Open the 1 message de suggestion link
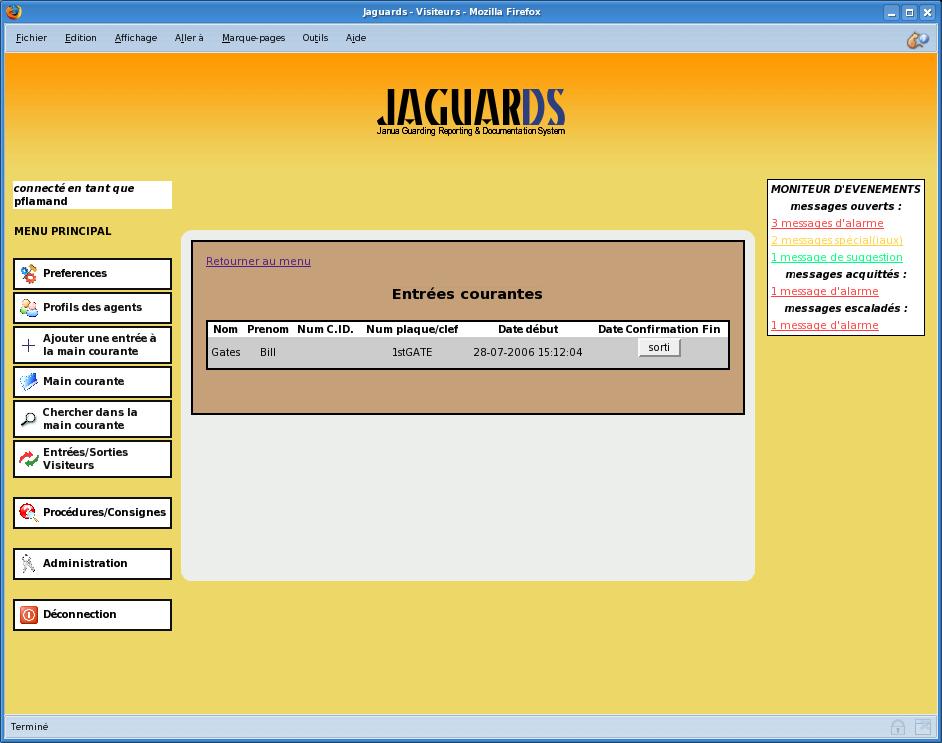The image size is (942, 743). point(837,257)
